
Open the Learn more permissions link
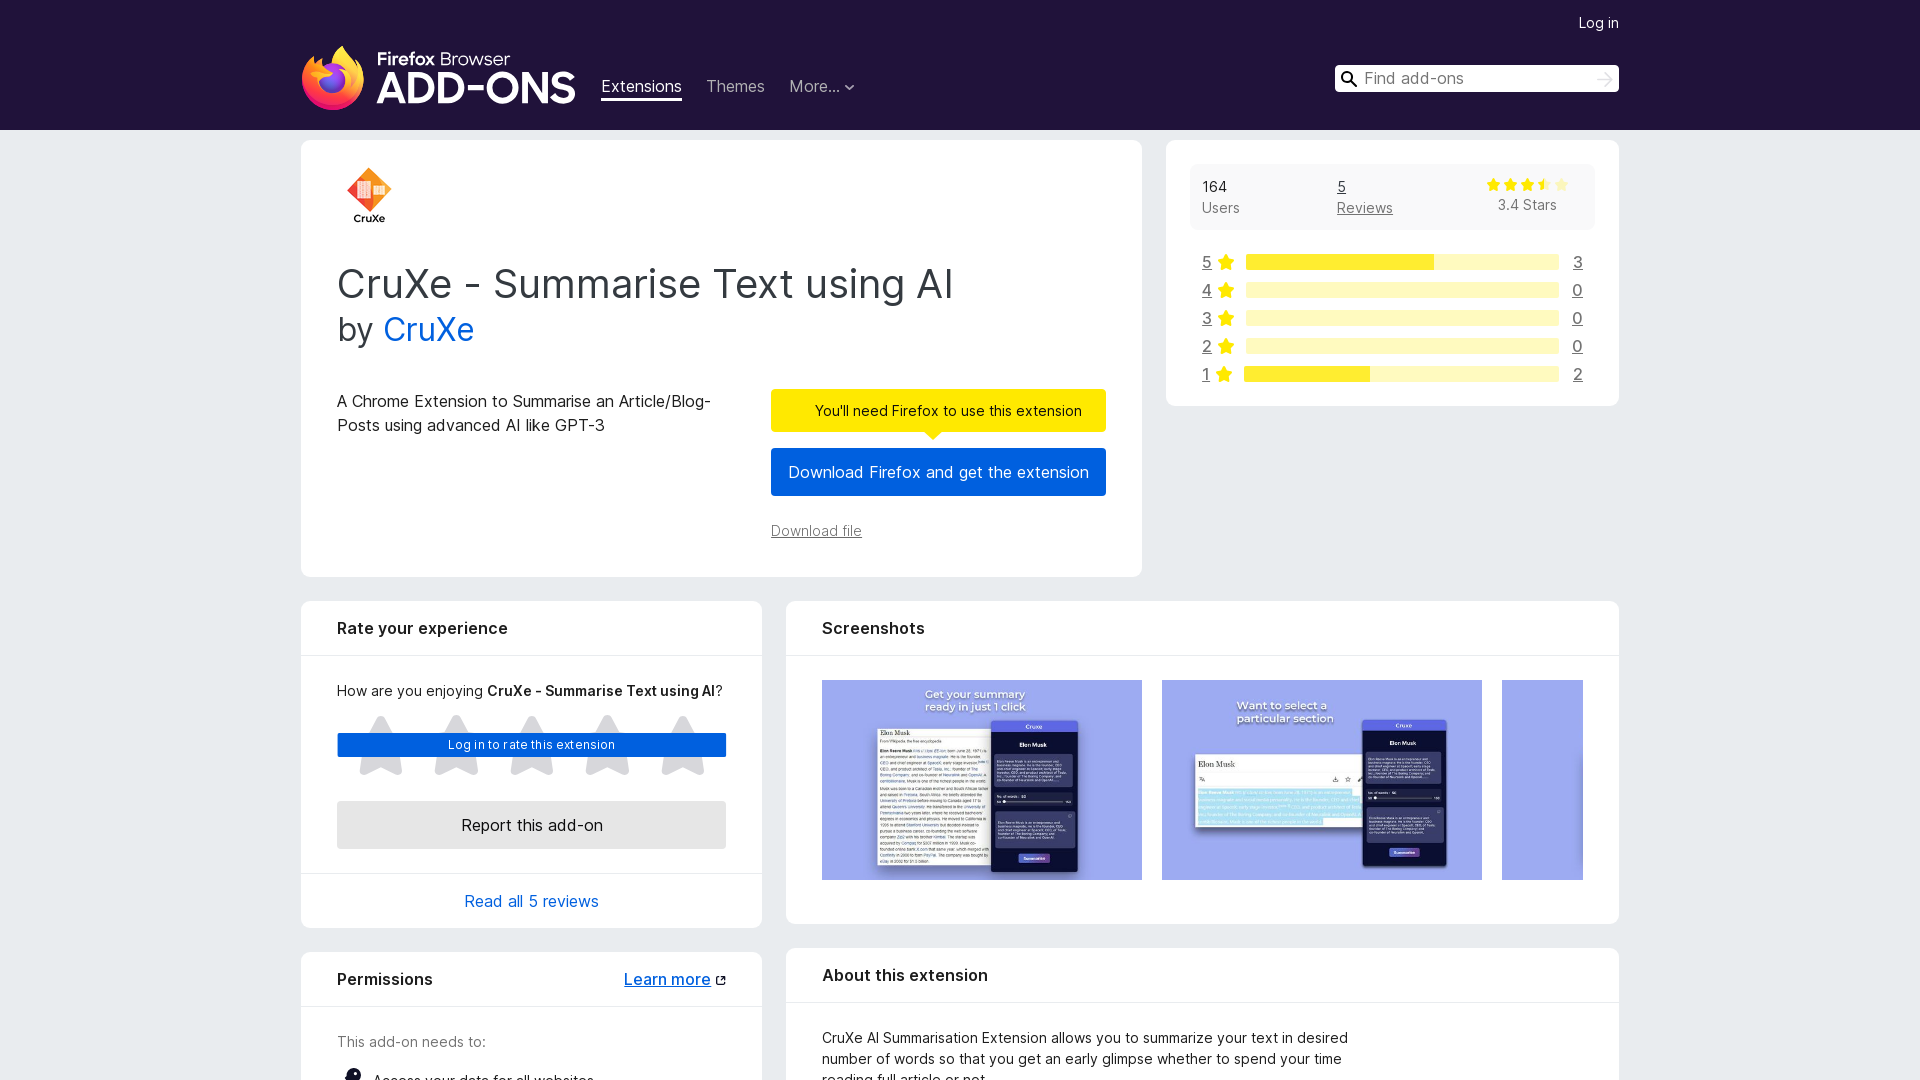(x=667, y=979)
